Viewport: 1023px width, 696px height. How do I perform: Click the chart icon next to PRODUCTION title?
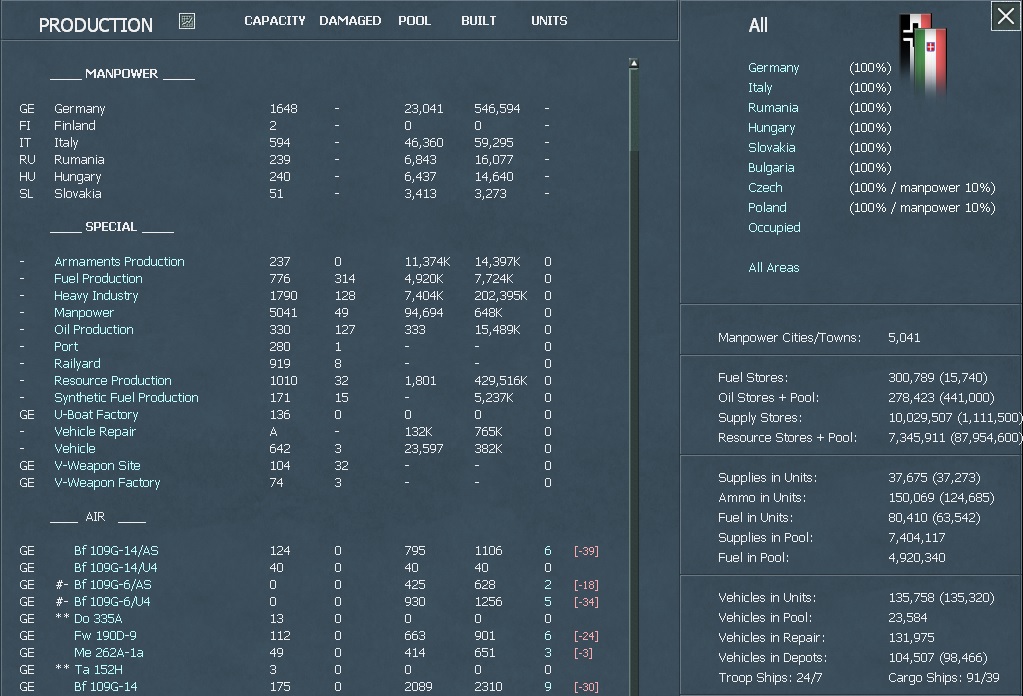(187, 22)
